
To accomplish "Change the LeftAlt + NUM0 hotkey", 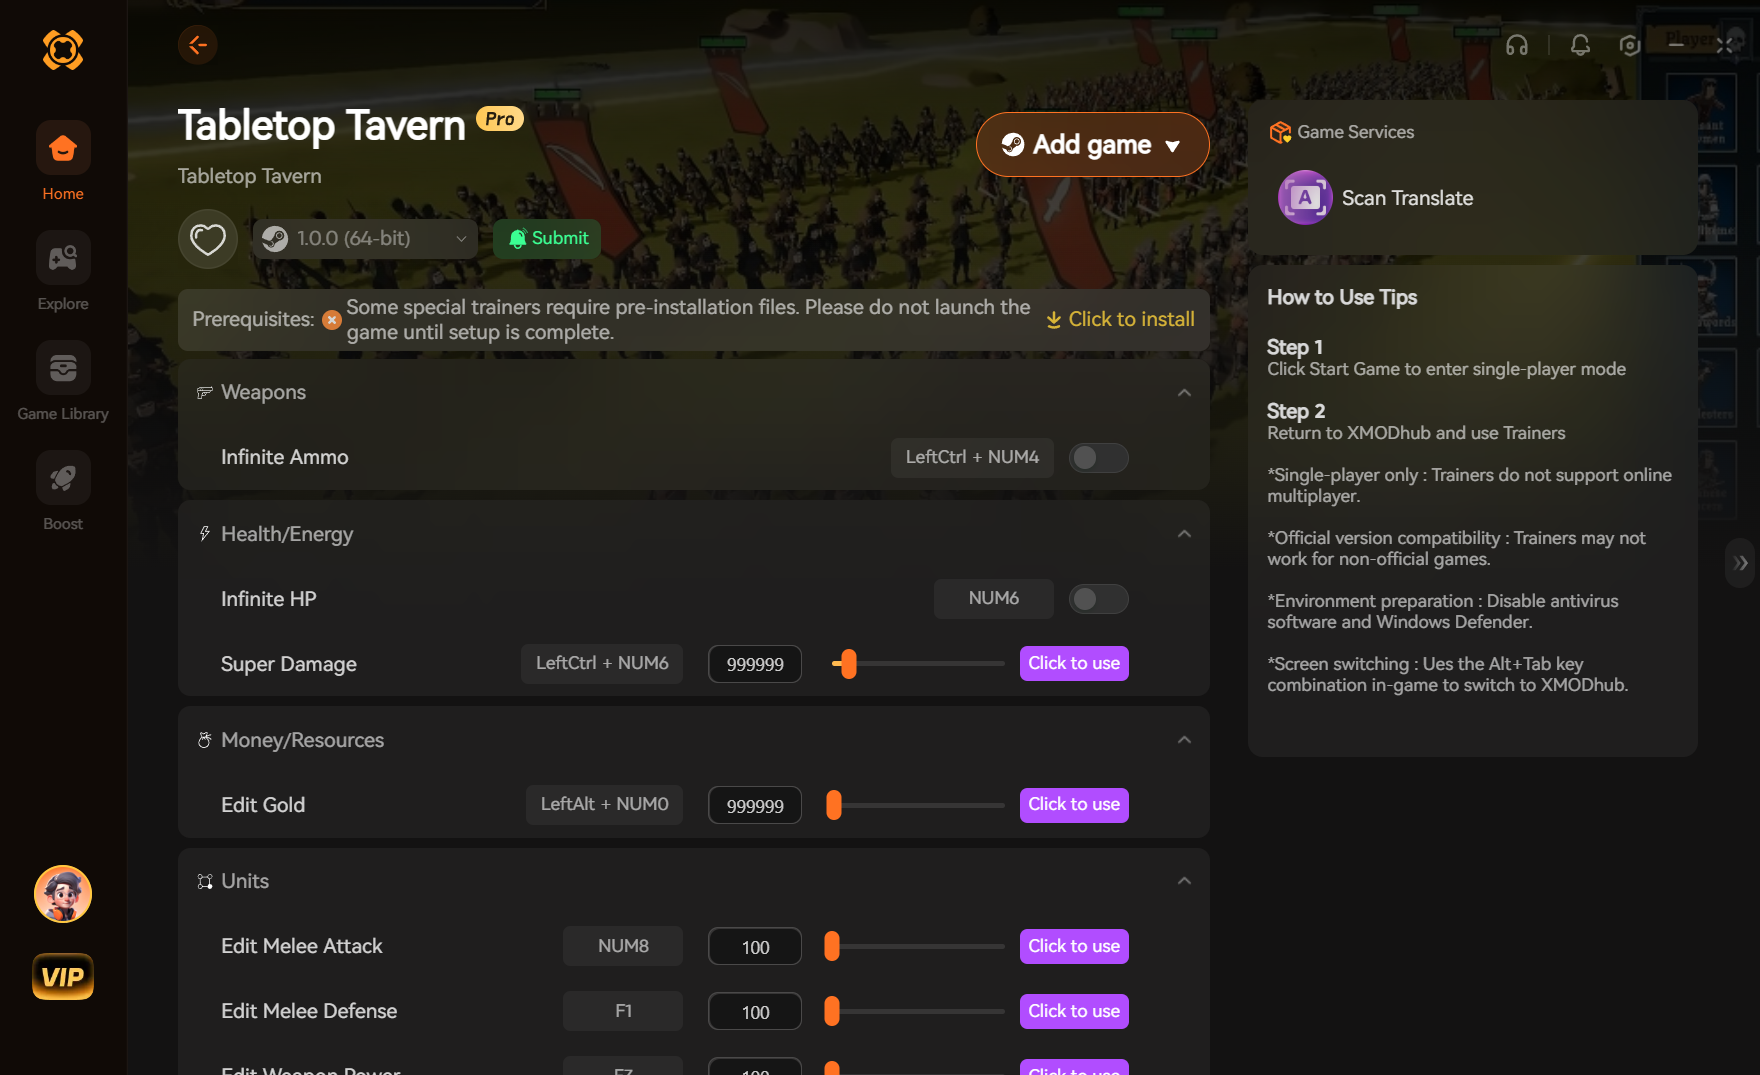I will click(604, 805).
